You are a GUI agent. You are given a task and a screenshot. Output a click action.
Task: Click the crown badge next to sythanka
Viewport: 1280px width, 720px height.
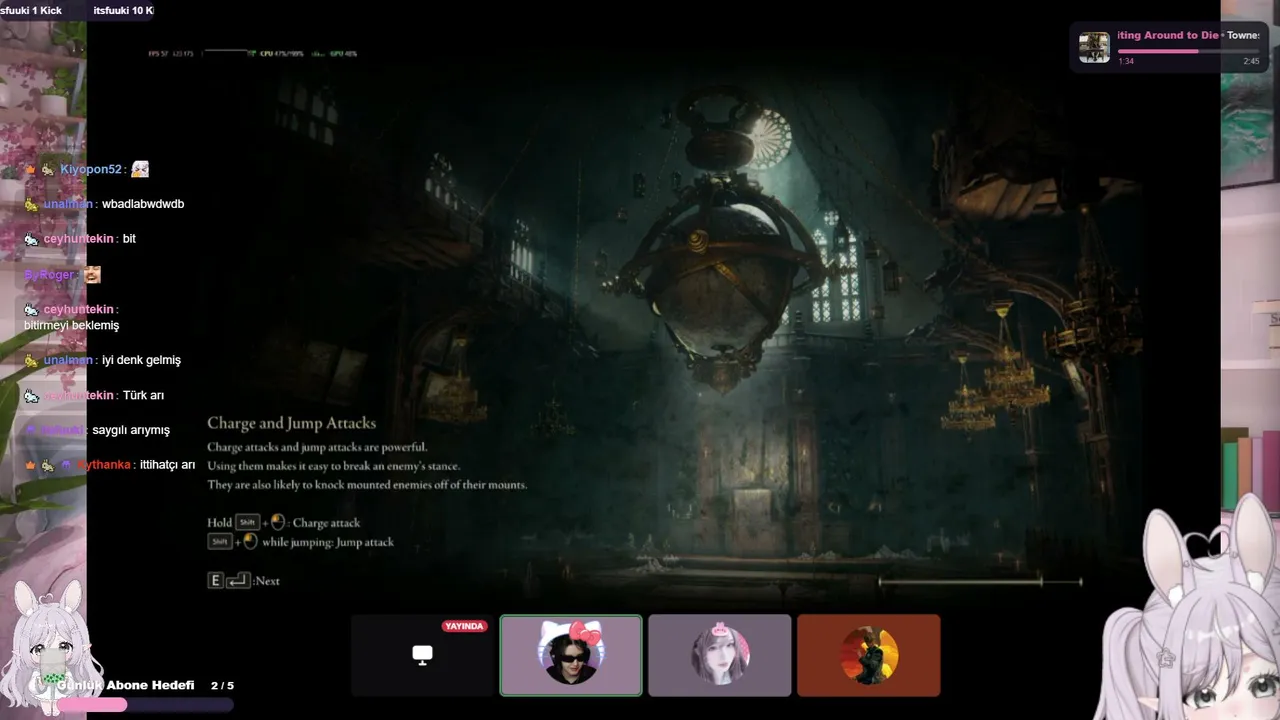31,465
